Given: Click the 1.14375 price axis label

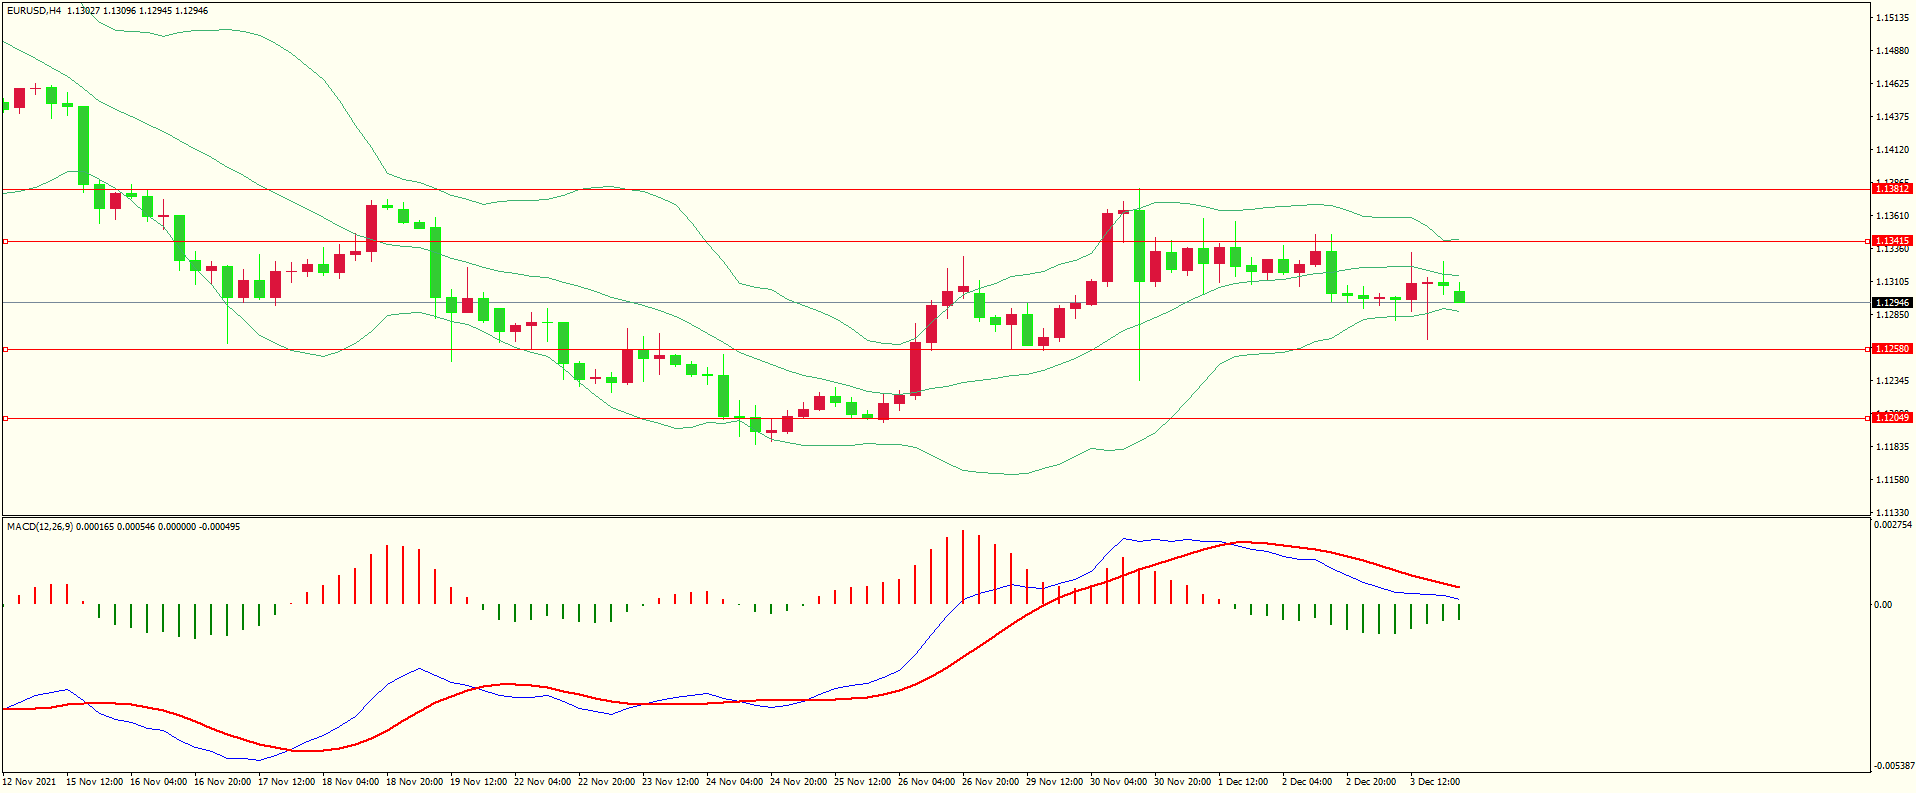Looking at the screenshot, I should point(1892,117).
